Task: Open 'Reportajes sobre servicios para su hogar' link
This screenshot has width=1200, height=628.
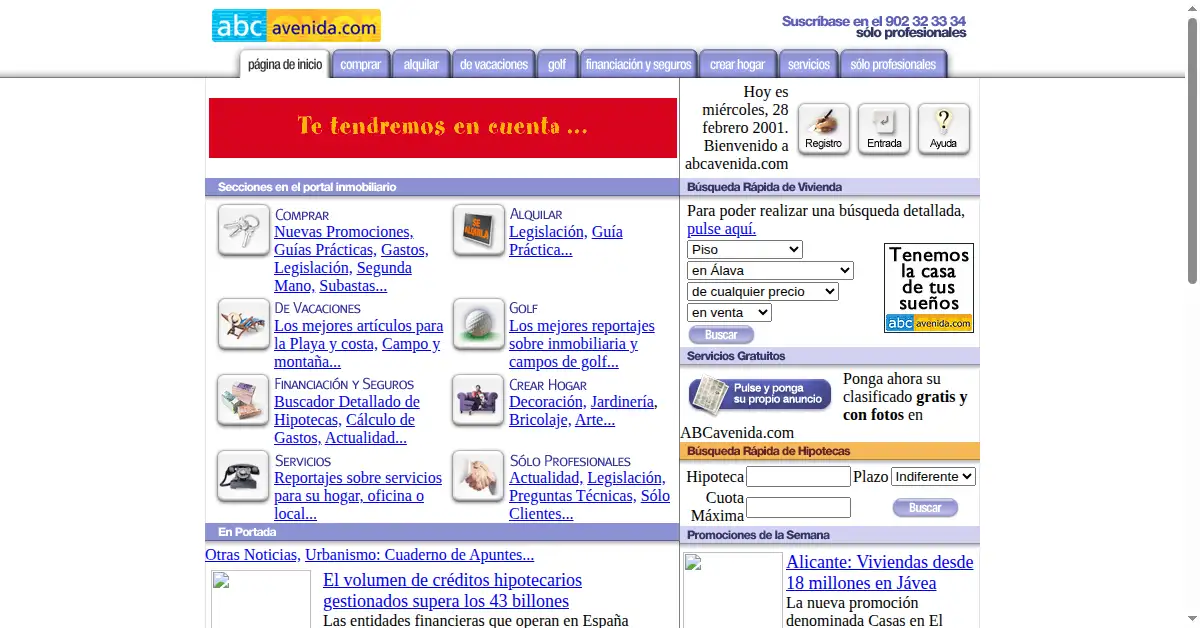Action: click(358, 496)
